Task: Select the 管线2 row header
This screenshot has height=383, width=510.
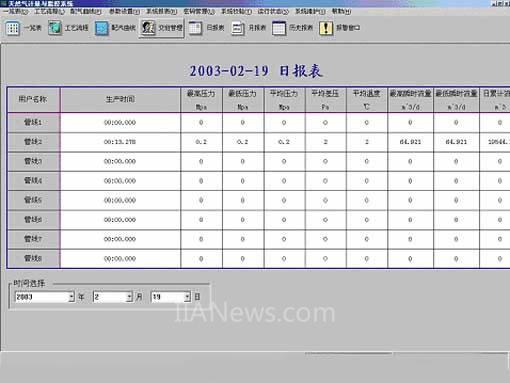Action: 33,142
